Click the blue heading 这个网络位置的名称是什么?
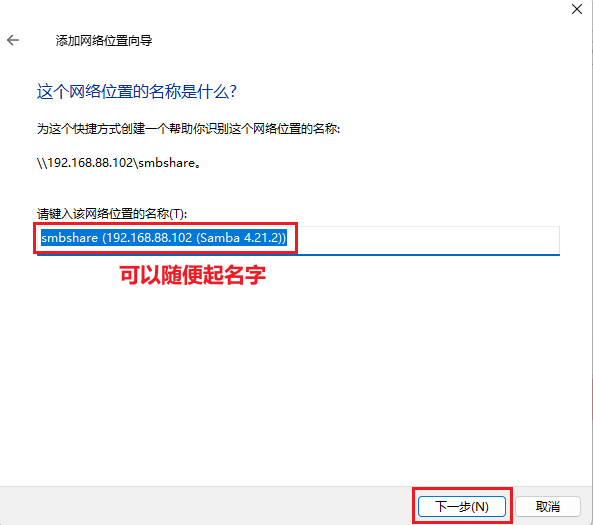Image resolution: width=593 pixels, height=525 pixels. pos(137,92)
